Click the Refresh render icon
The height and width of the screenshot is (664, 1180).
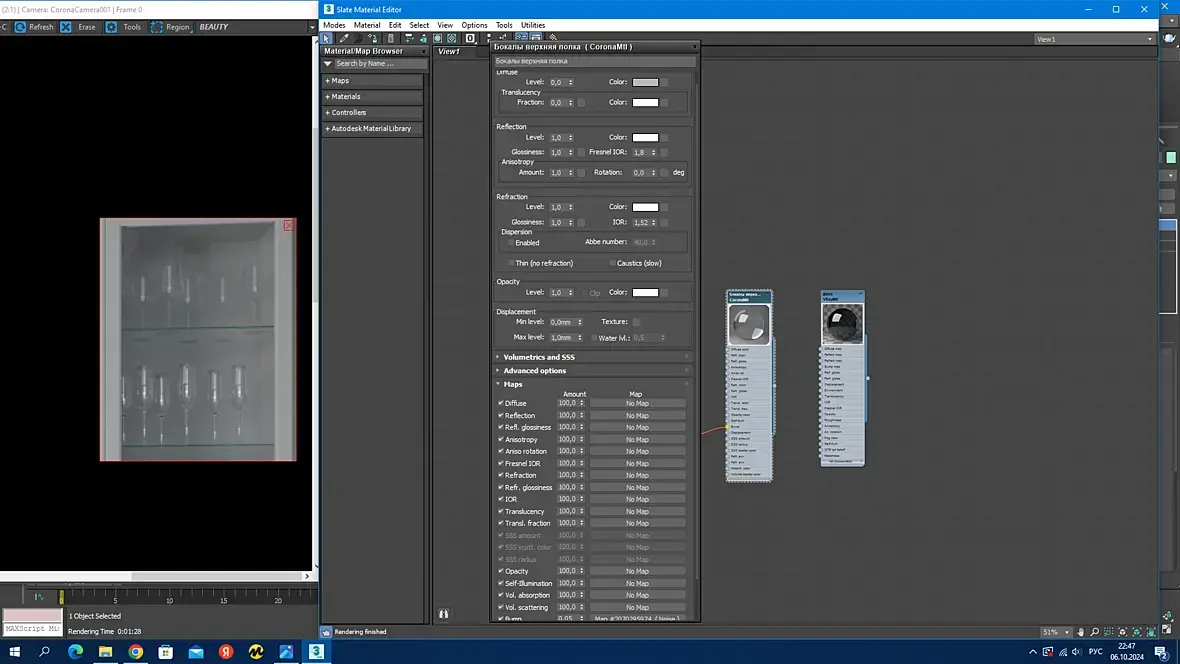(x=20, y=27)
